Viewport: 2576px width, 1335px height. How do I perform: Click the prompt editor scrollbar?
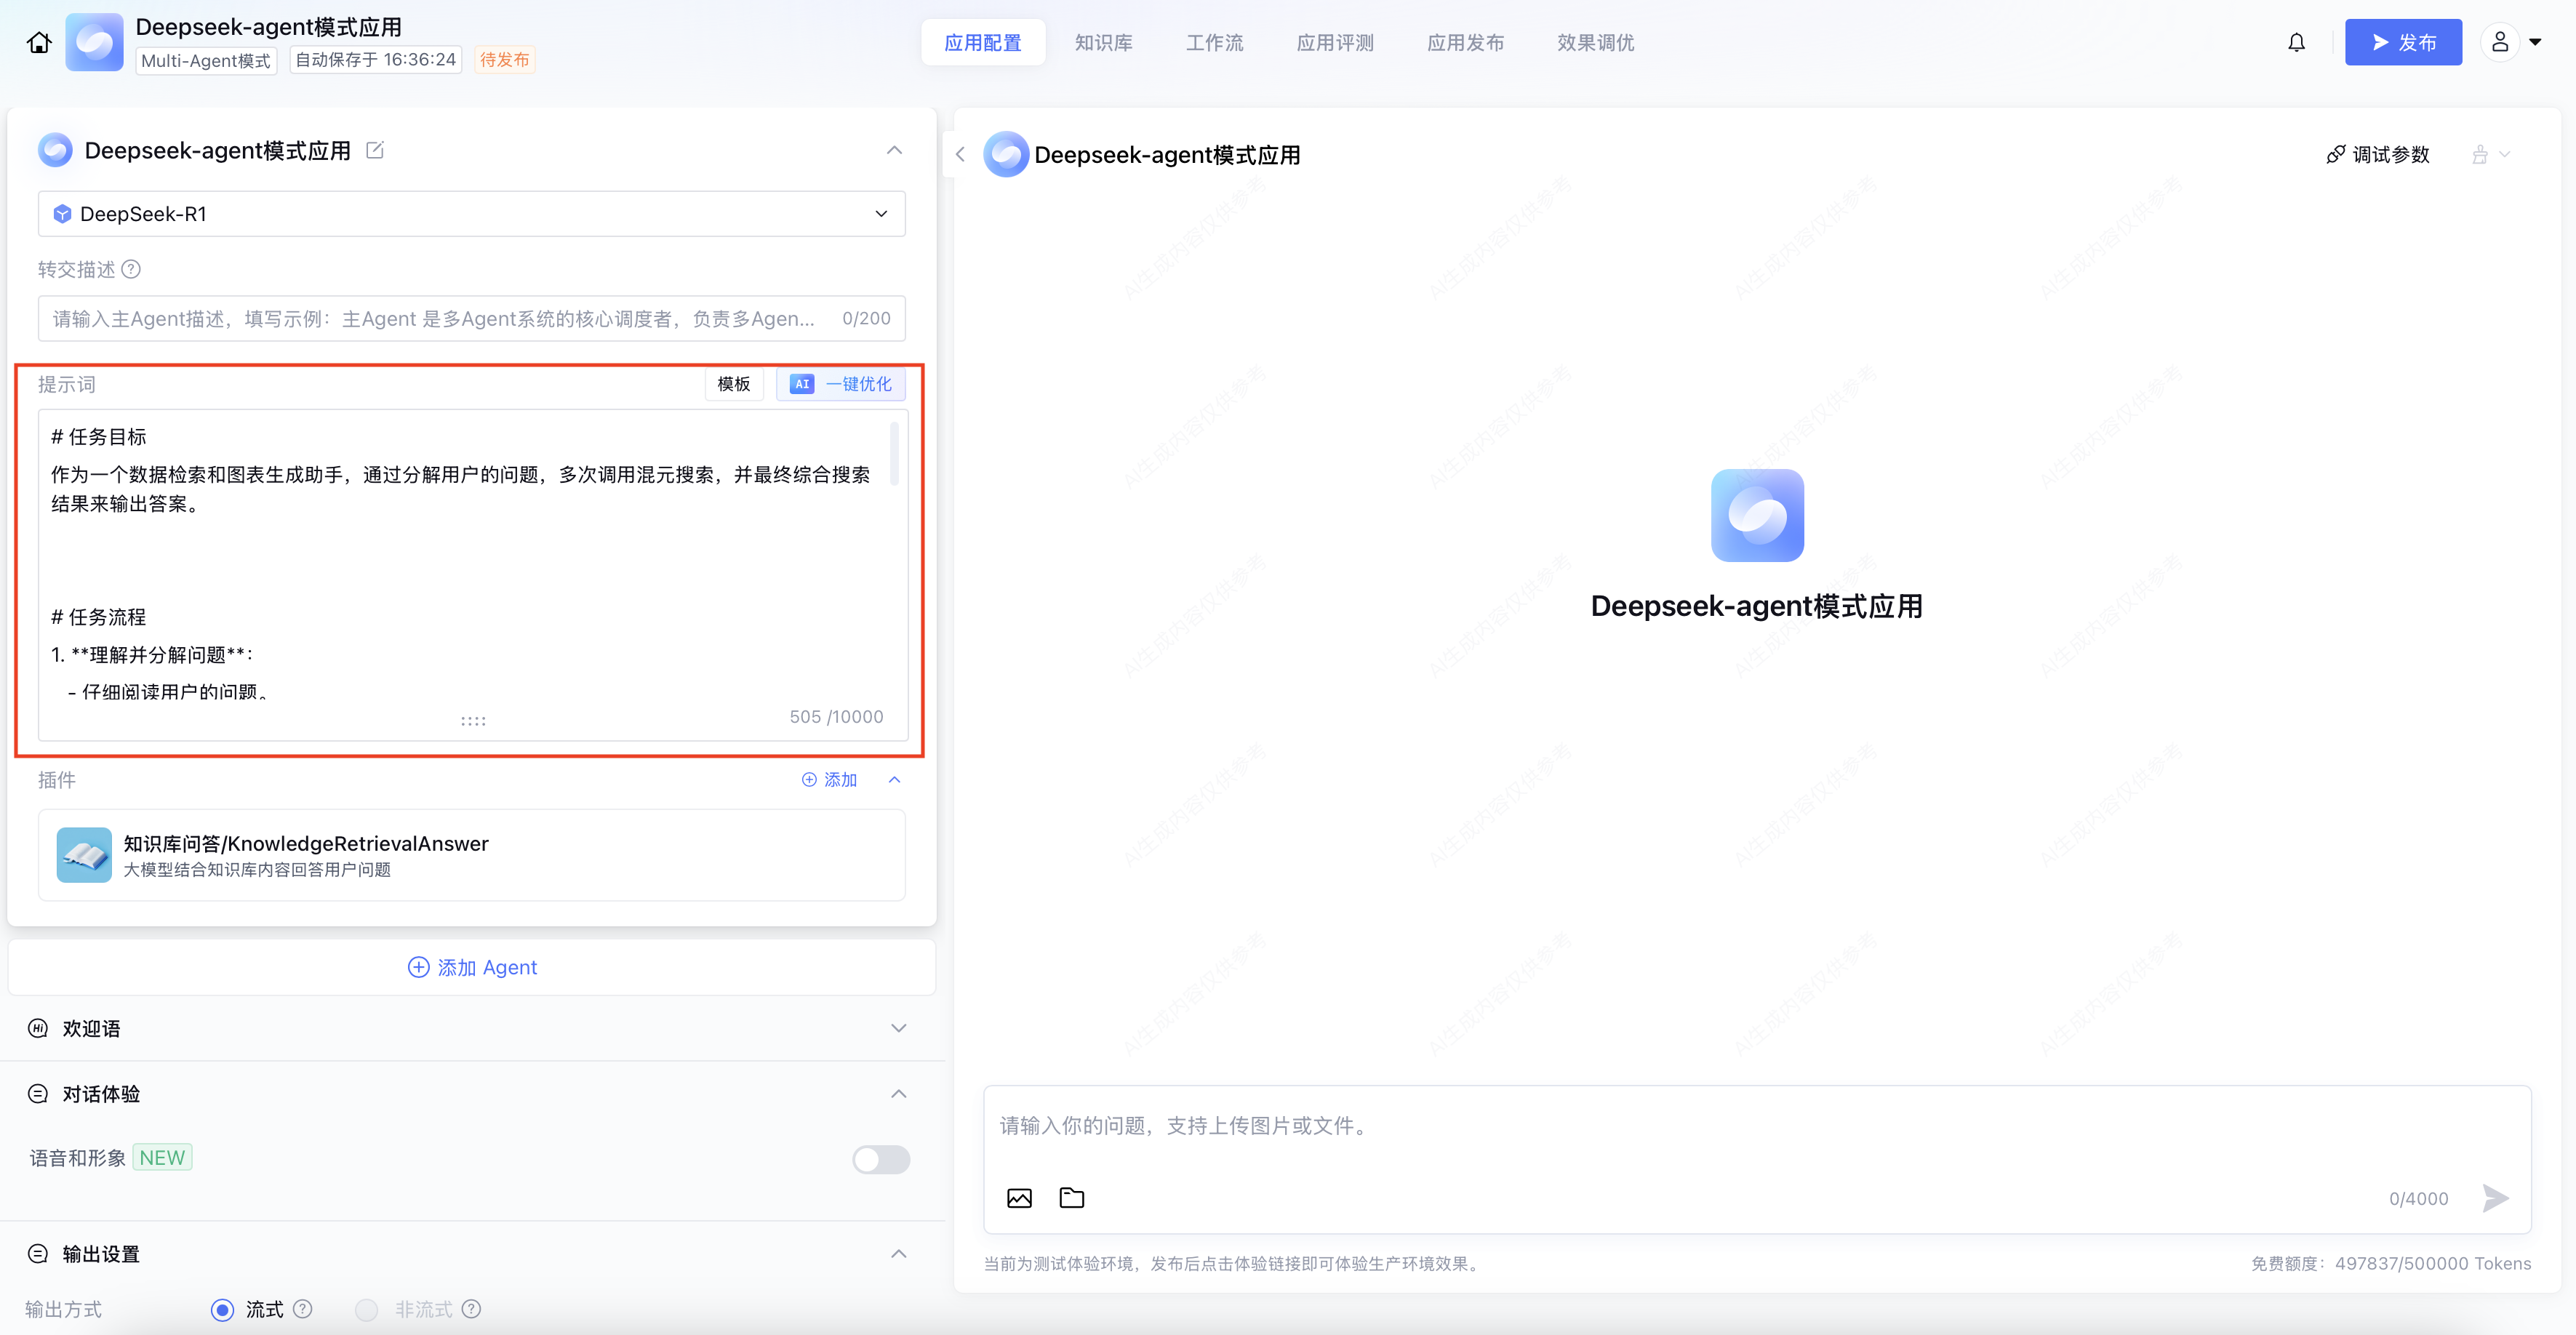pyautogui.click(x=894, y=453)
